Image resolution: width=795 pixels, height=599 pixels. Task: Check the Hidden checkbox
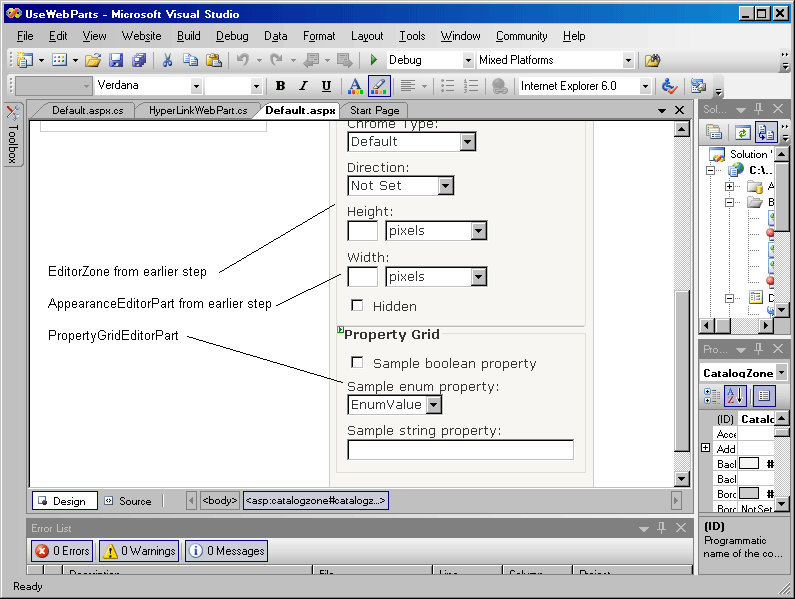pyautogui.click(x=357, y=306)
